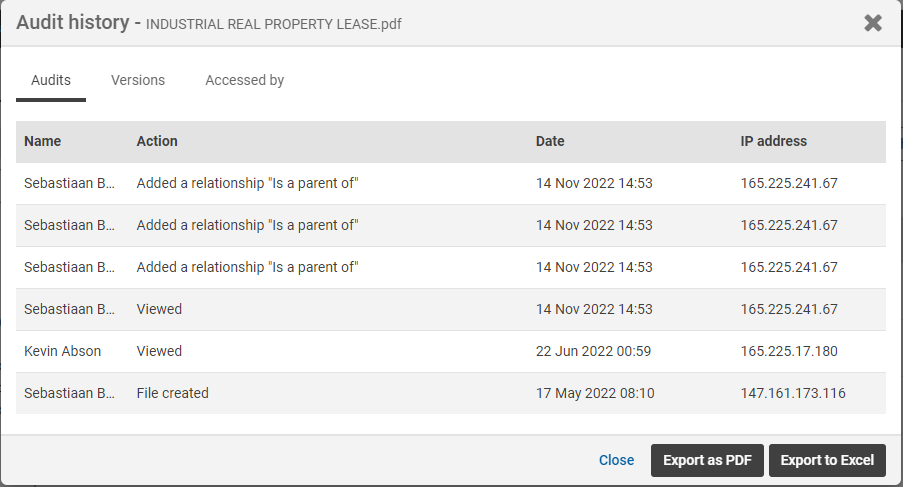The height and width of the screenshot is (487, 903).
Task: Click the IP address column header
Action: (x=773, y=141)
